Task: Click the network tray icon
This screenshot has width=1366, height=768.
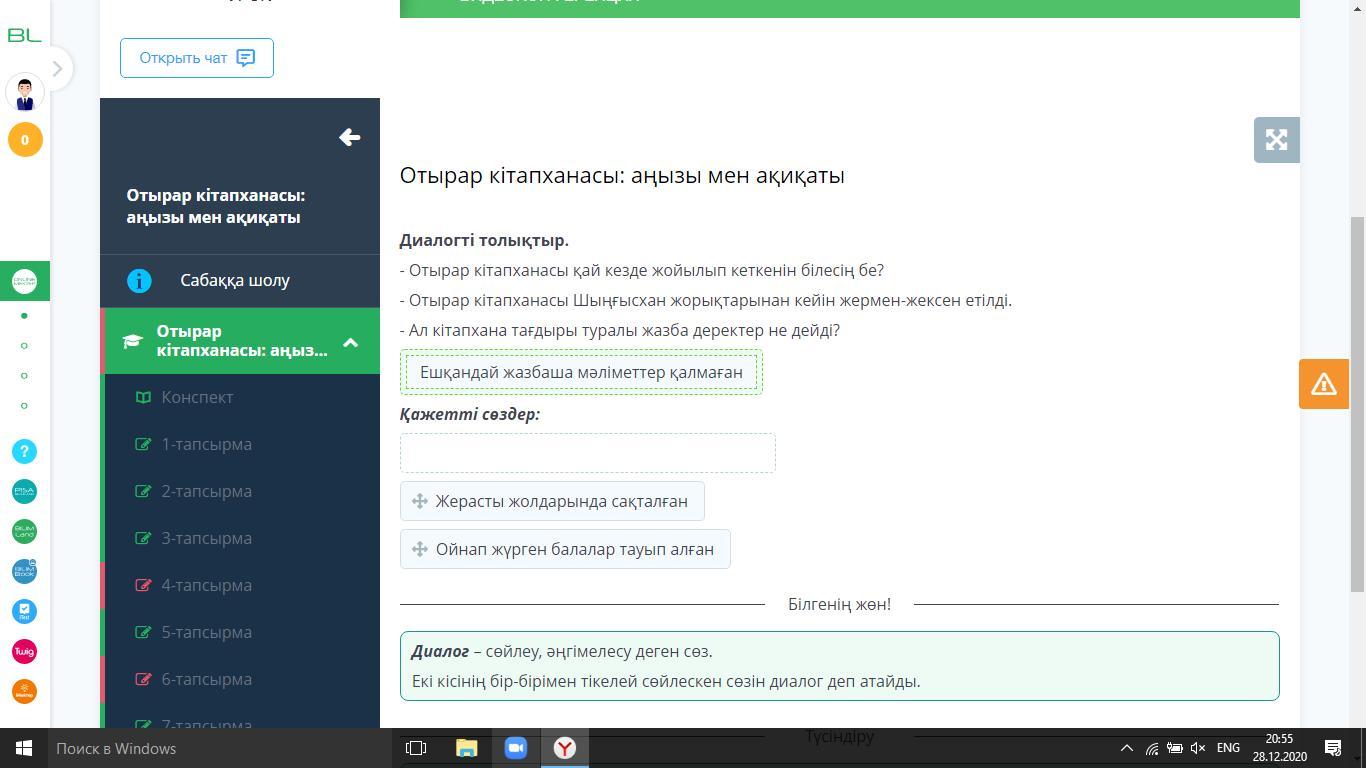Action: point(1152,748)
